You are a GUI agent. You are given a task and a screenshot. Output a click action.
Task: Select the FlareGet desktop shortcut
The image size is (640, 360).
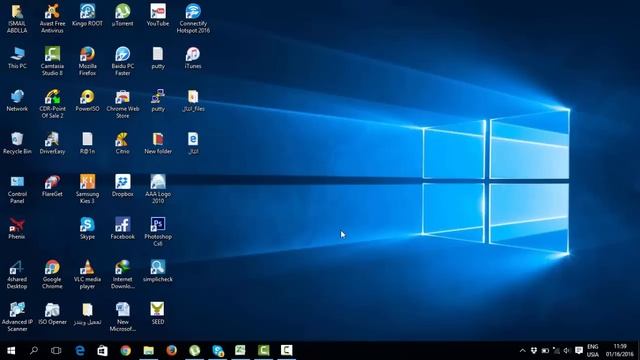52,186
